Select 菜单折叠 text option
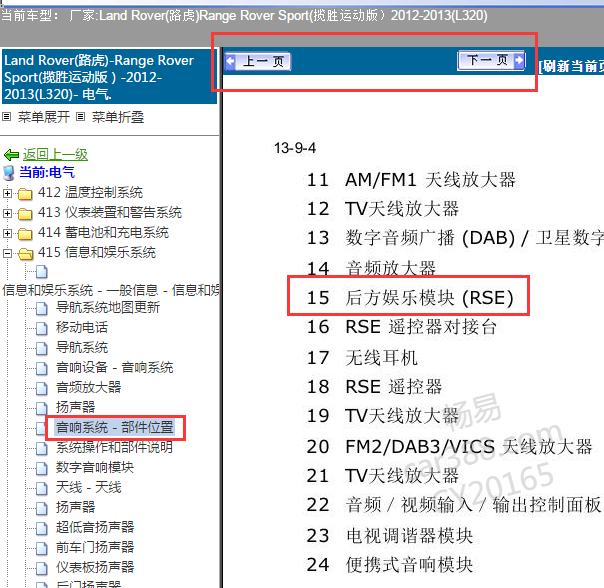Image resolution: width=604 pixels, height=588 pixels. 117,117
